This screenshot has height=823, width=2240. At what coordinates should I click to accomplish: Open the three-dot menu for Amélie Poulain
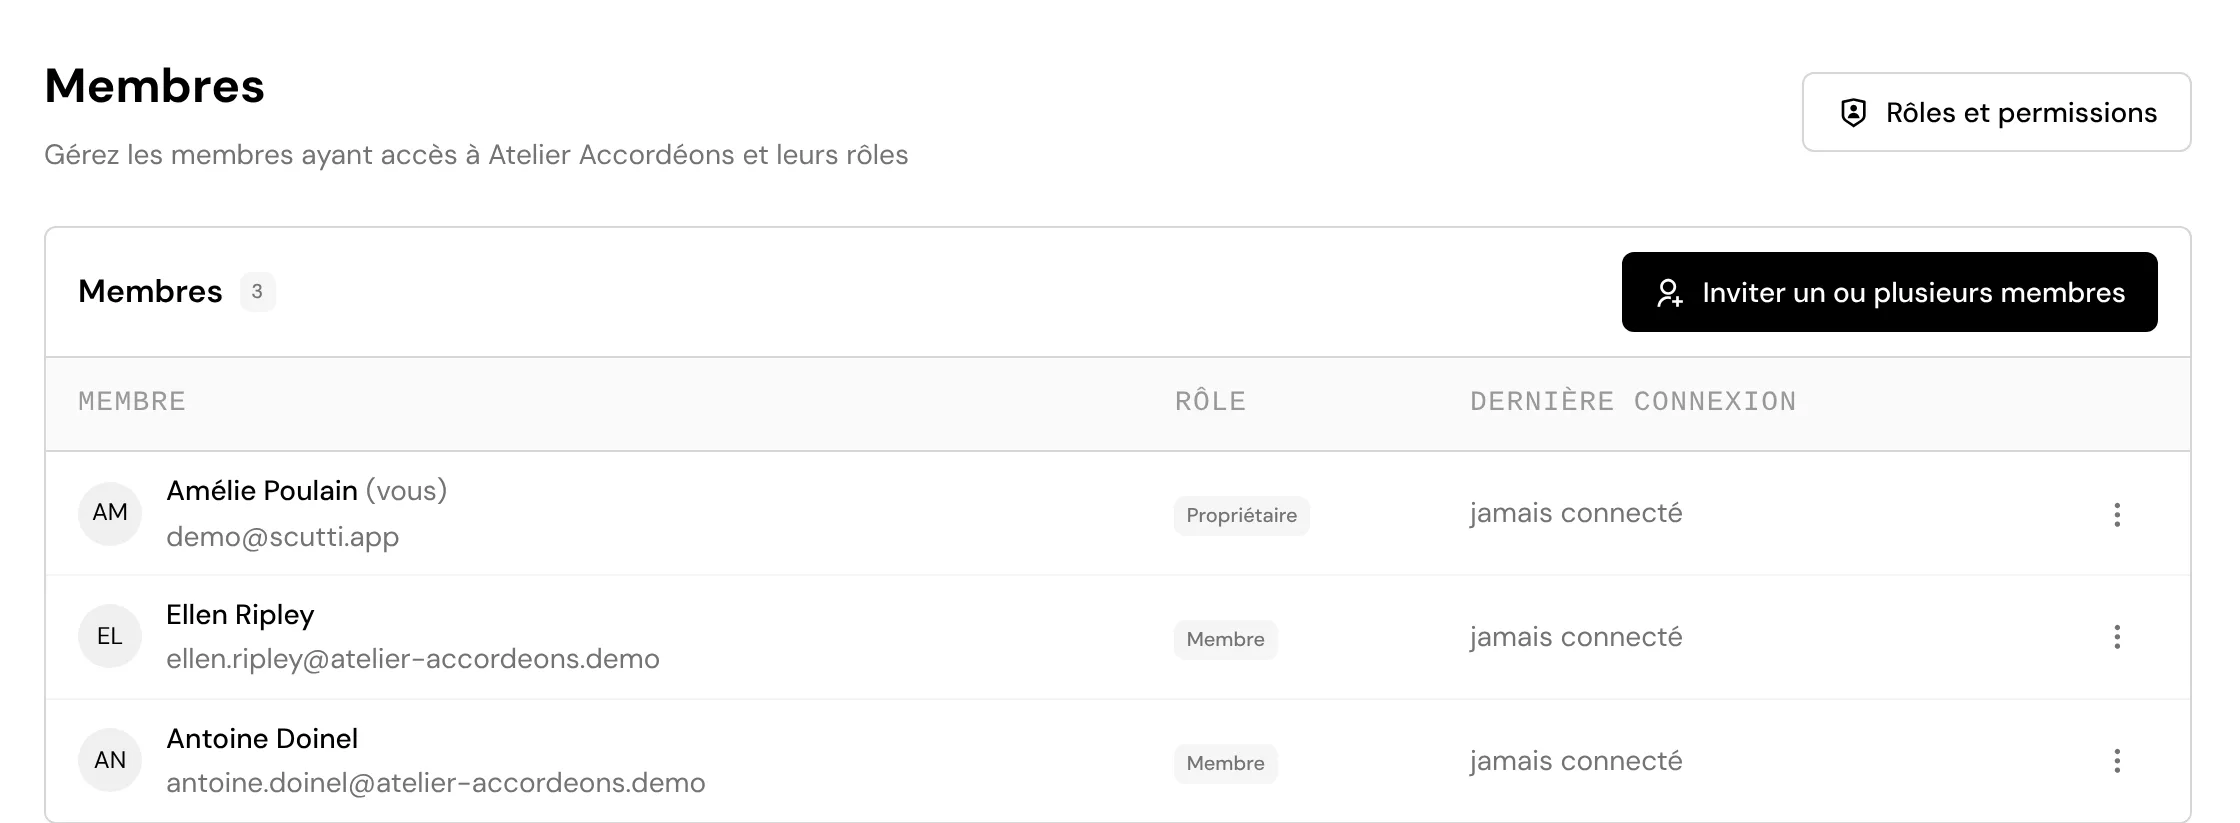click(x=2117, y=514)
